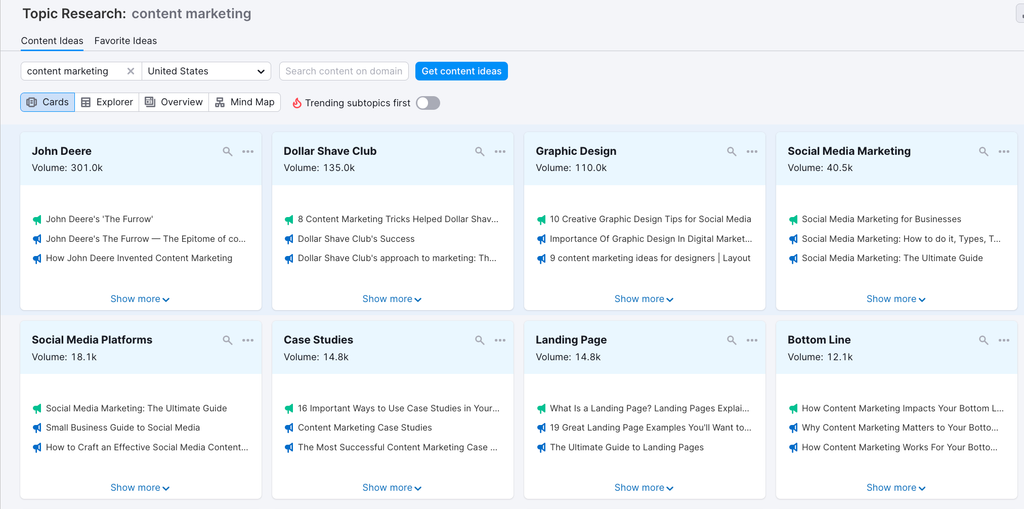Viewport: 1024px width, 509px height.
Task: Select the Explorer view
Action: tap(107, 102)
